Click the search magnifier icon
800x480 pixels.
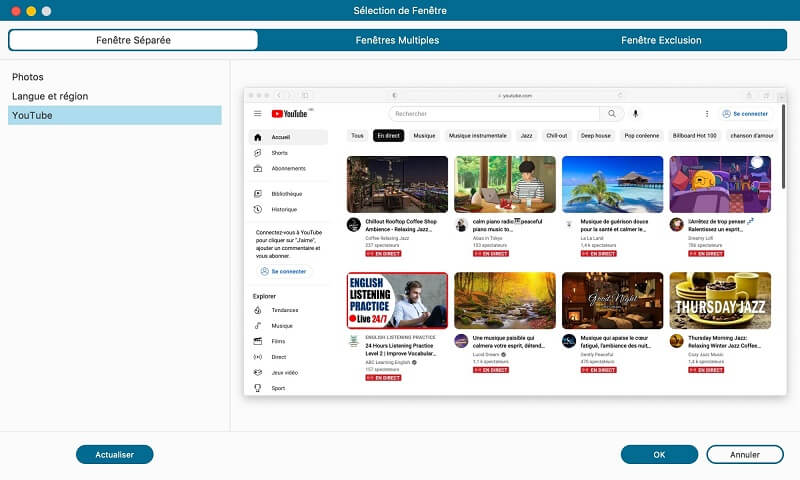(612, 114)
